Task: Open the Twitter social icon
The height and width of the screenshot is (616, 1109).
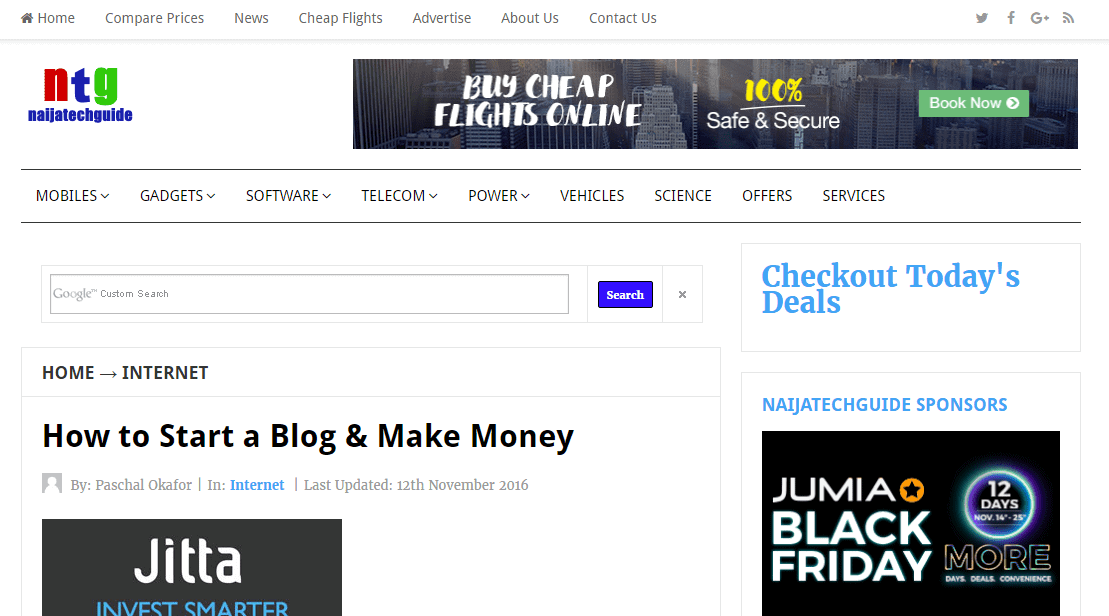Action: (x=982, y=18)
